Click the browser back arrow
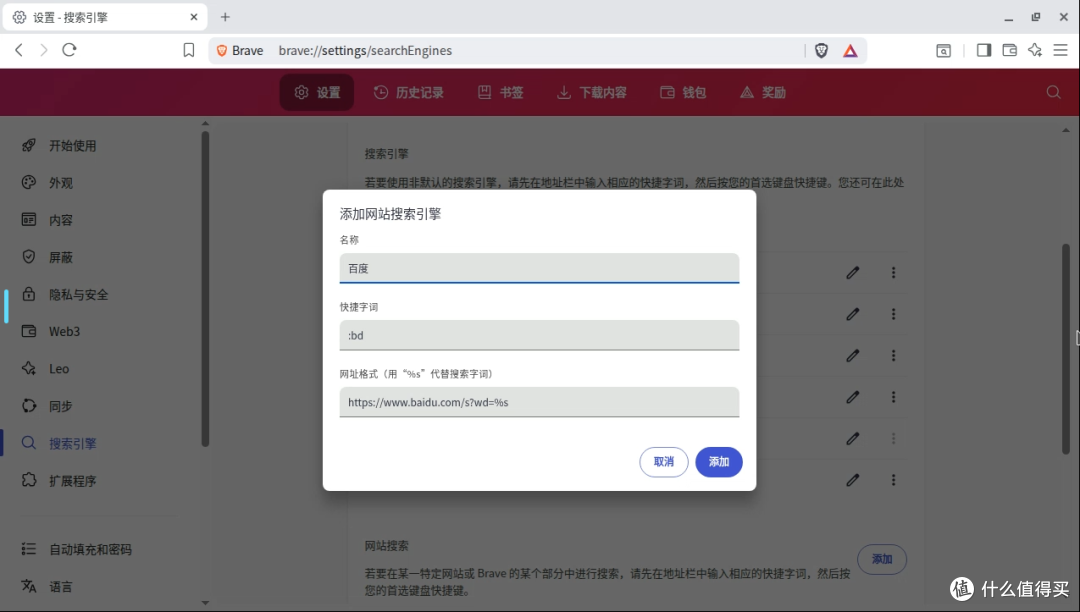 [19, 50]
